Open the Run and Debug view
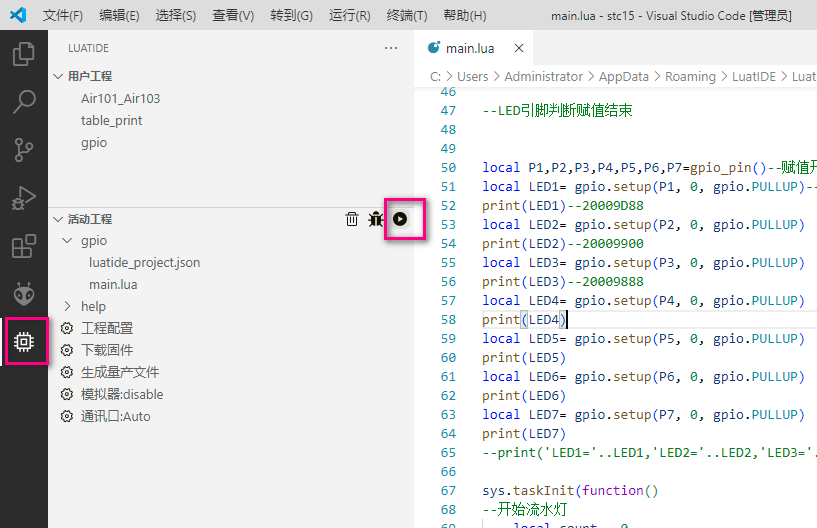Image resolution: width=817 pixels, height=528 pixels. [x=23, y=198]
